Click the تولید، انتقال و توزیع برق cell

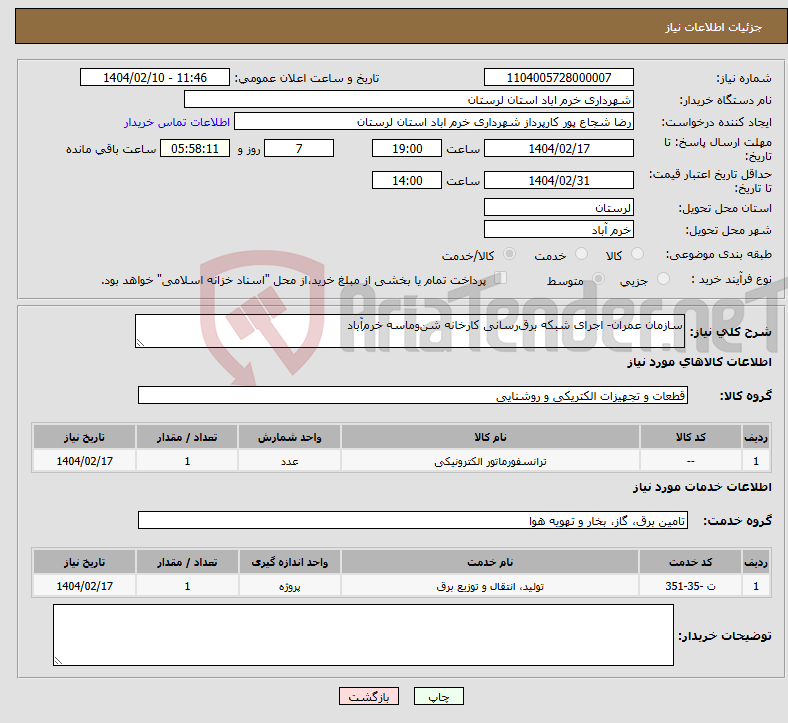pyautogui.click(x=490, y=586)
